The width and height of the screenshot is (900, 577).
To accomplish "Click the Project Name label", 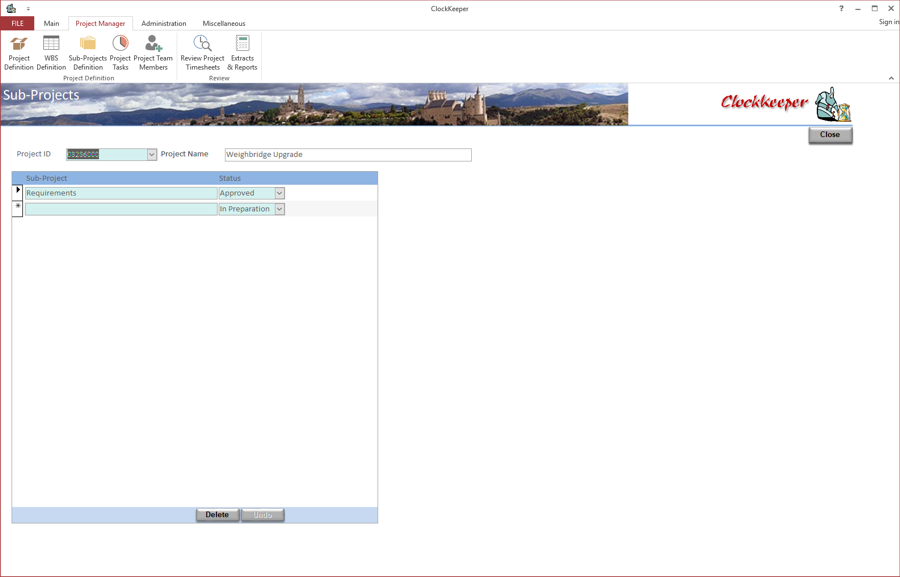I will pyautogui.click(x=184, y=154).
